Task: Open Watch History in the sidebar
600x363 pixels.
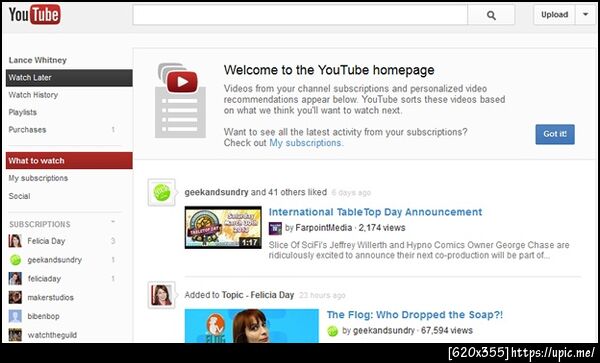Action: (33, 95)
